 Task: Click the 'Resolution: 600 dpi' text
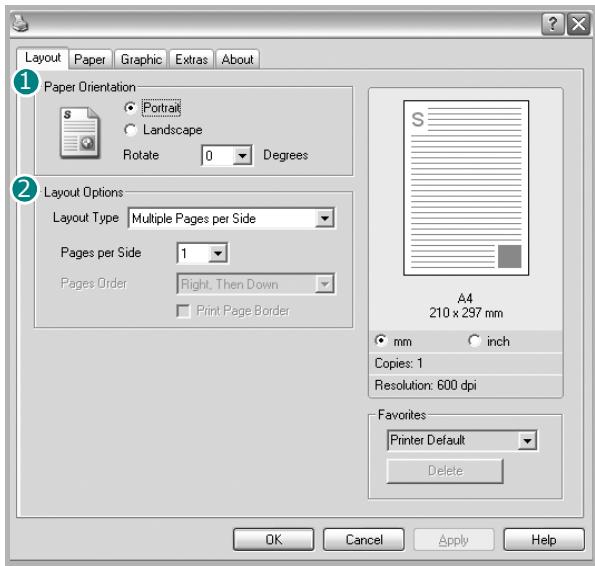click(x=425, y=385)
